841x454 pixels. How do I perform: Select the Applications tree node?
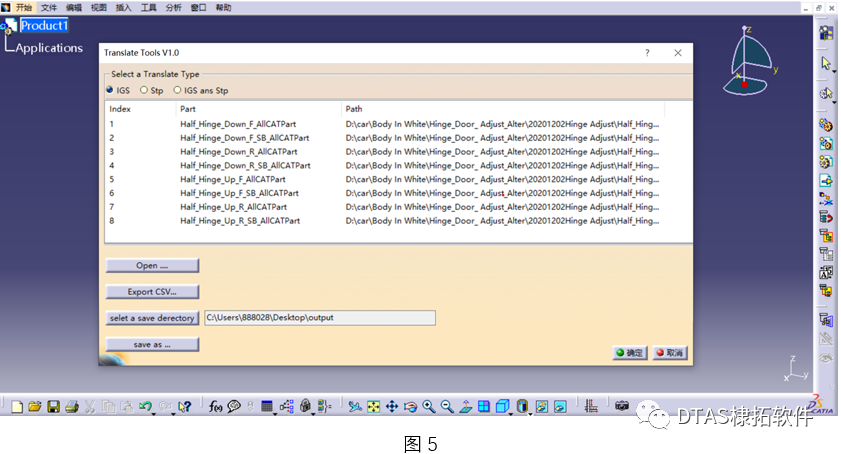(49, 48)
